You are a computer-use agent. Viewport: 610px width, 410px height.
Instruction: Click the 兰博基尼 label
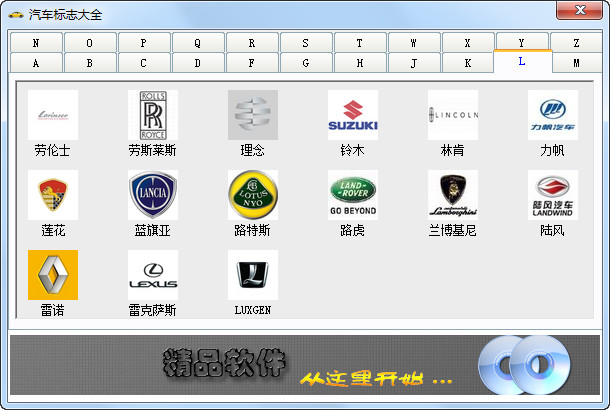452,230
